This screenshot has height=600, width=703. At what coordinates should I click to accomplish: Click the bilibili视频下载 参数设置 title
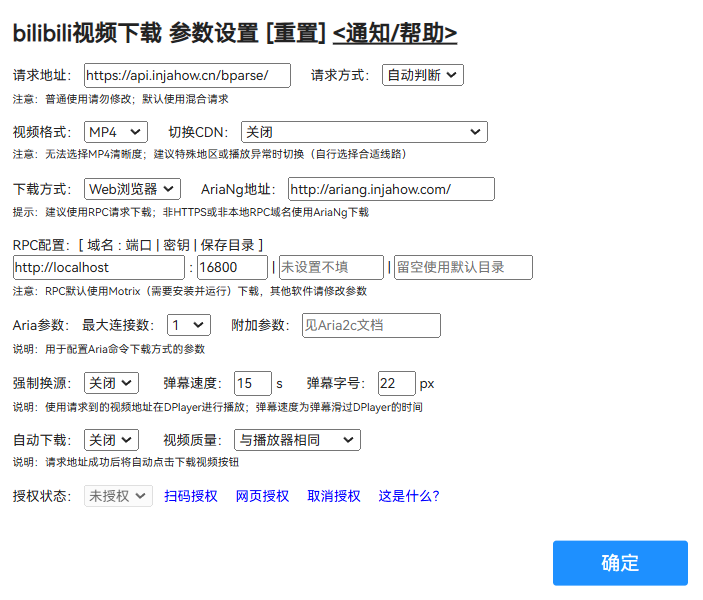[x=135, y=33]
